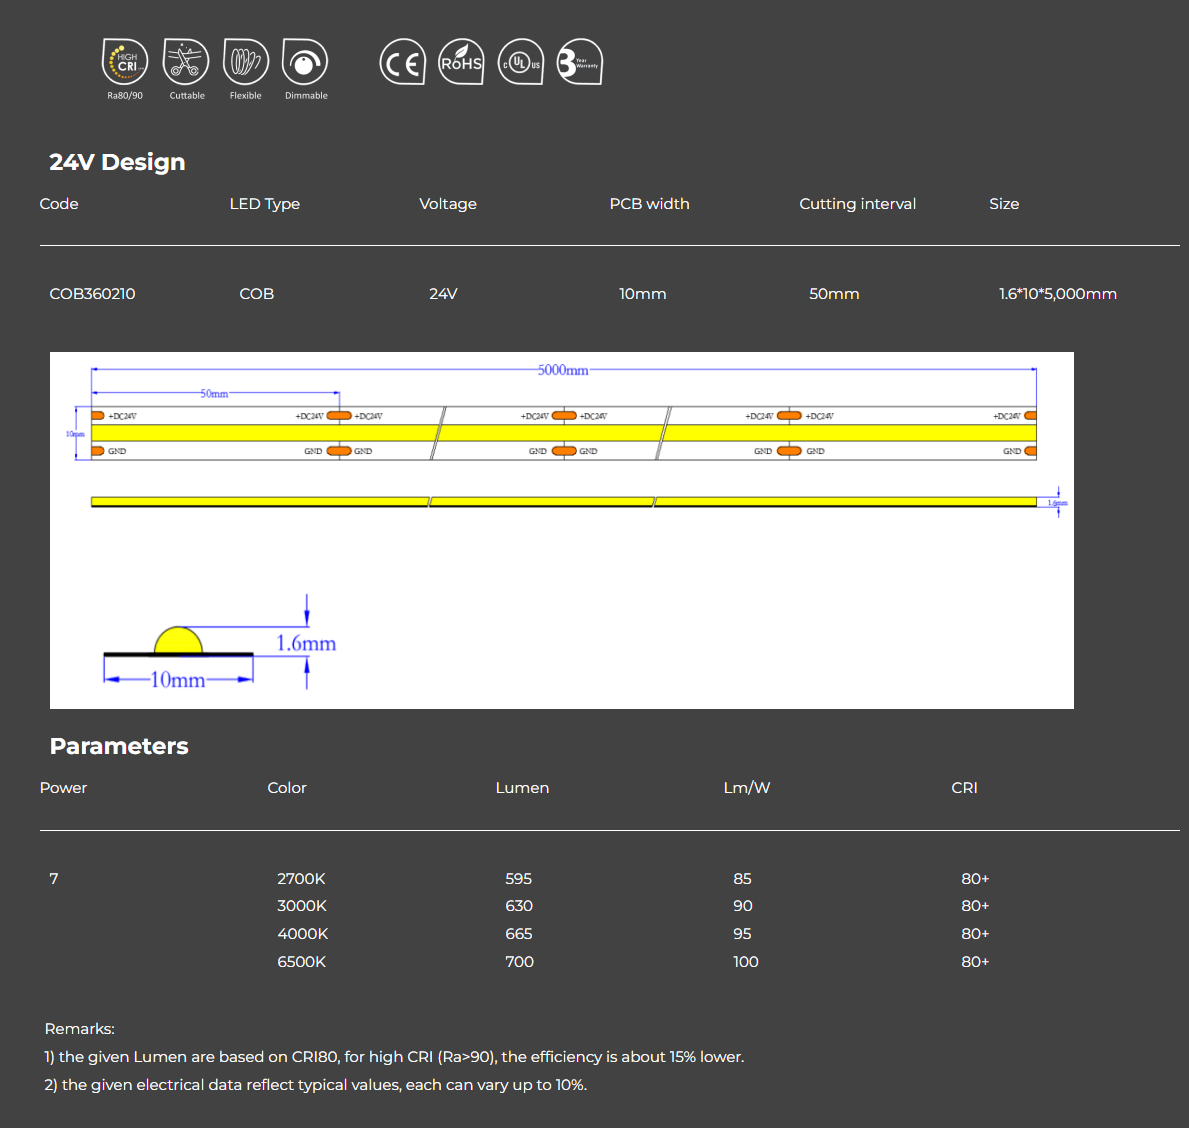This screenshot has height=1128, width=1189.
Task: Click the 10mm width dimension label
Action: (x=178, y=679)
